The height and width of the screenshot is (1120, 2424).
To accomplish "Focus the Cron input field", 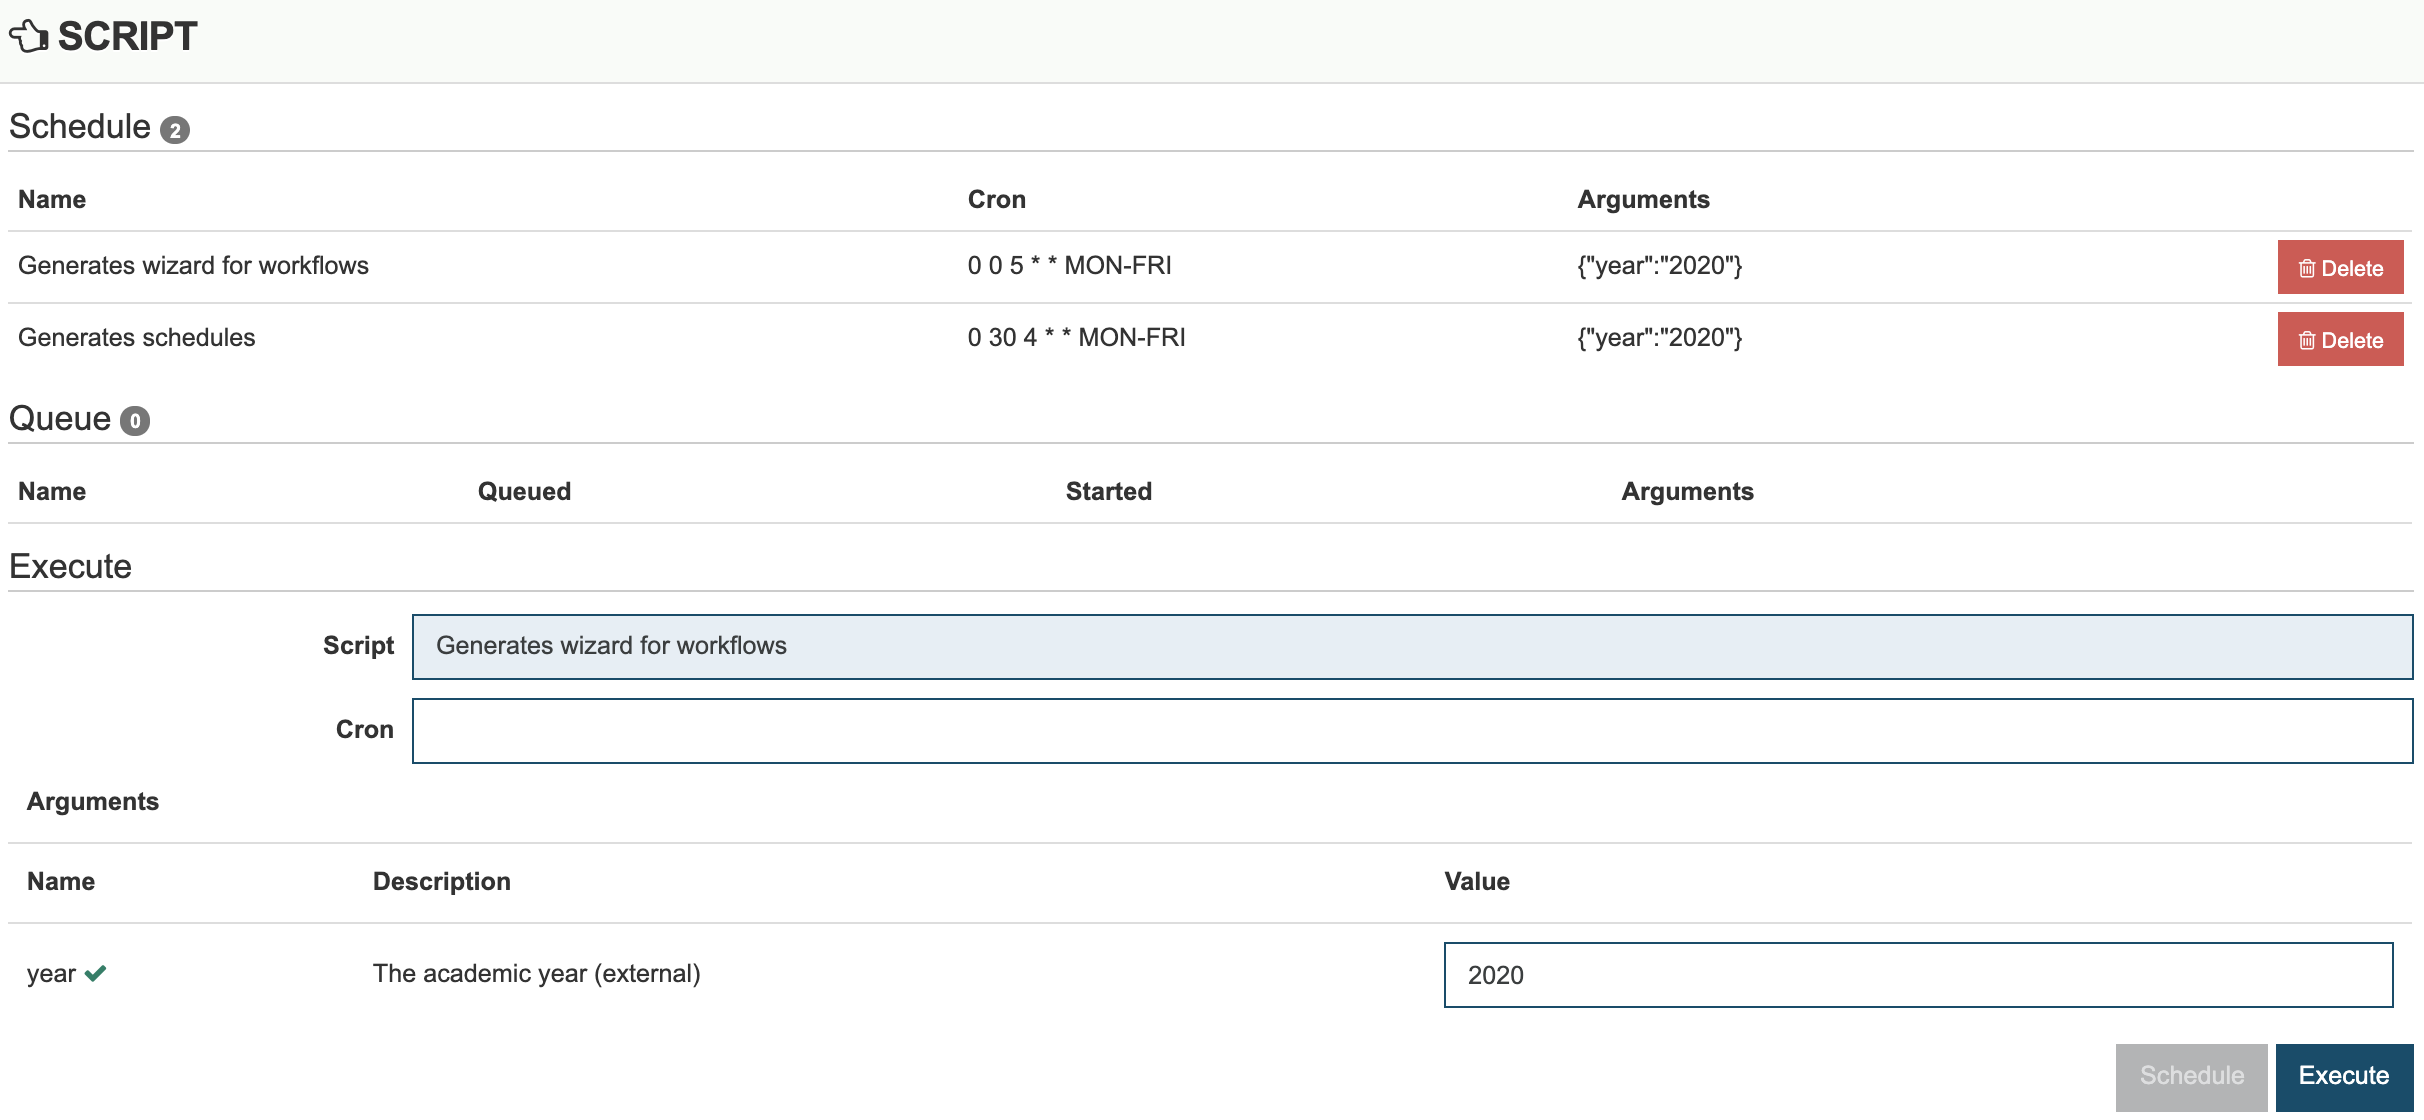I will pos(1412,731).
